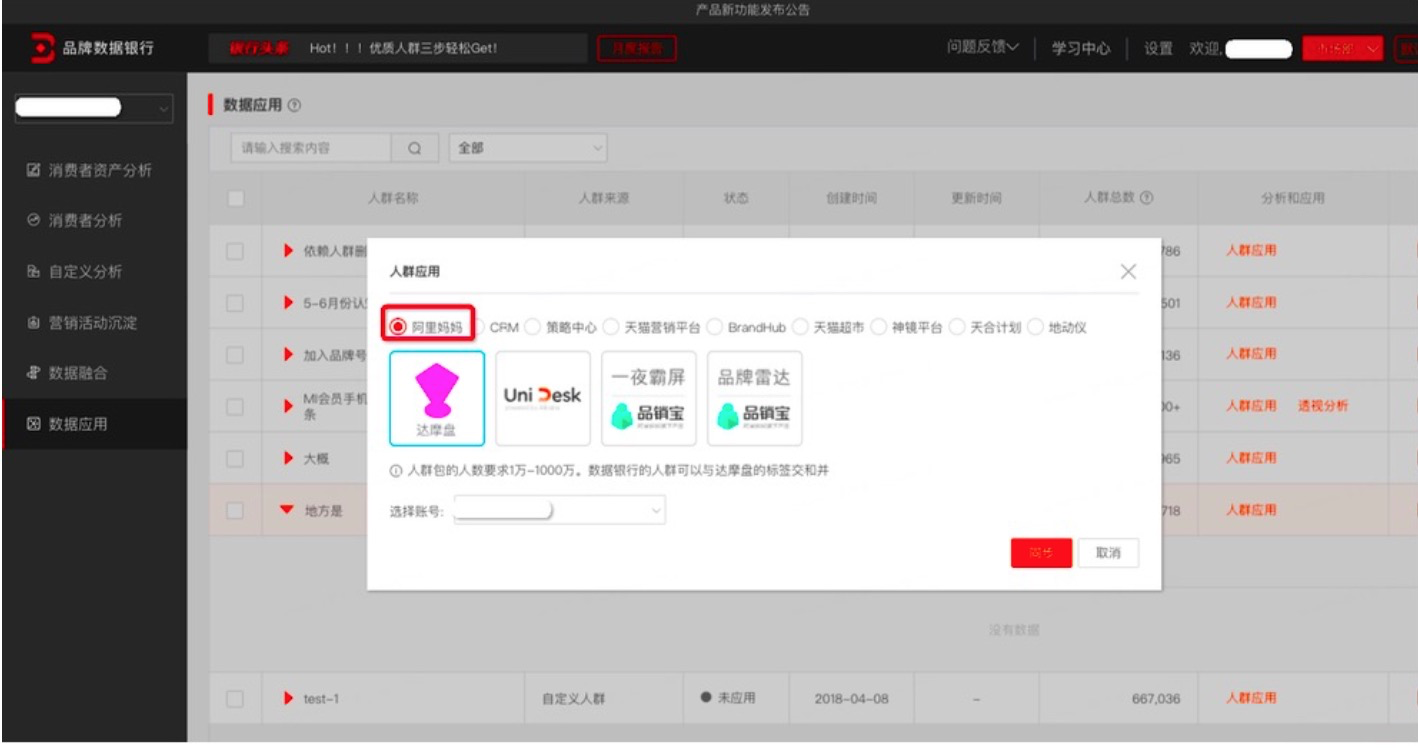Click 人群应用 link in the 地方是 row
The image size is (1418, 748).
click(1251, 510)
